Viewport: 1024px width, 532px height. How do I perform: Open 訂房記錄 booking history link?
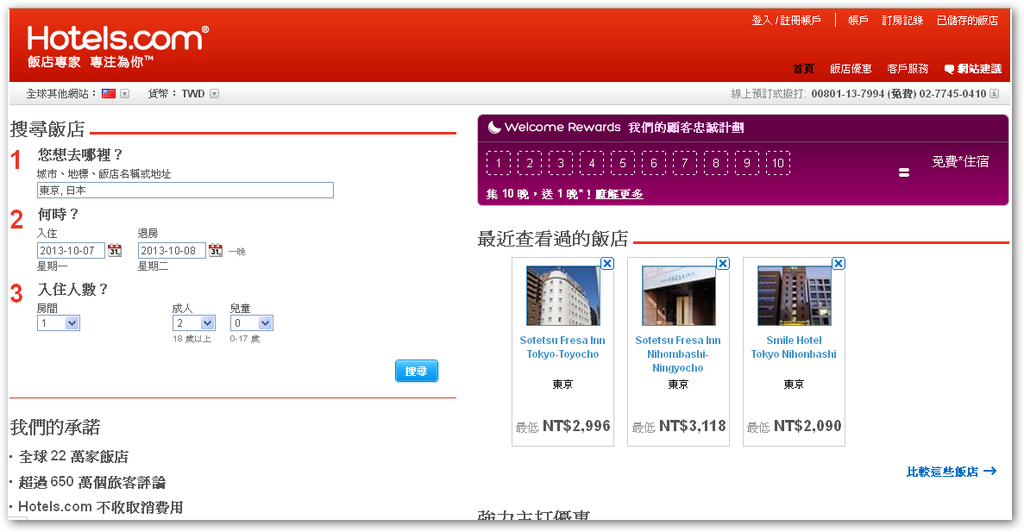pyautogui.click(x=903, y=20)
